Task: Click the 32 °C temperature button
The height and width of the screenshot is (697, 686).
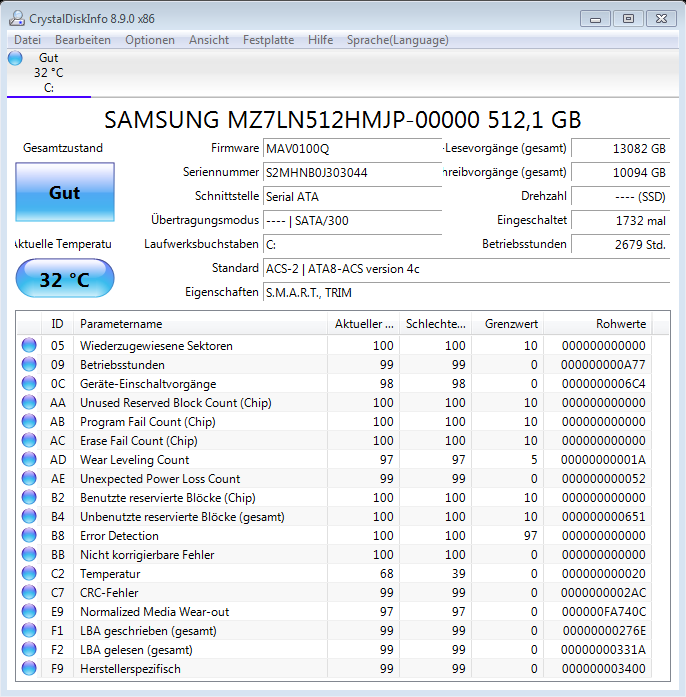Action: (x=65, y=279)
